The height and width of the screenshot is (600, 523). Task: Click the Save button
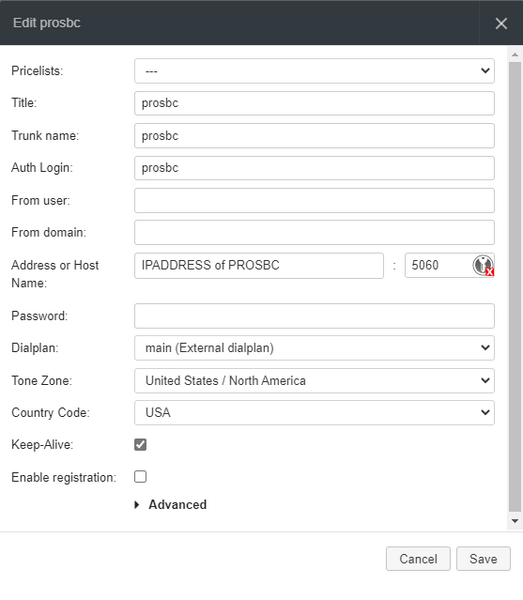(x=483, y=559)
